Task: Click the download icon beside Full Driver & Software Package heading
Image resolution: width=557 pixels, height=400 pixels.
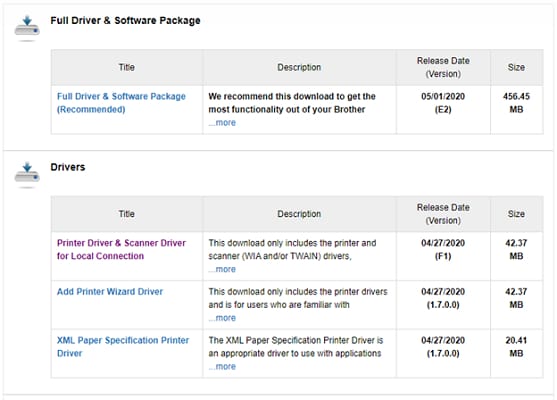Action: [x=27, y=27]
